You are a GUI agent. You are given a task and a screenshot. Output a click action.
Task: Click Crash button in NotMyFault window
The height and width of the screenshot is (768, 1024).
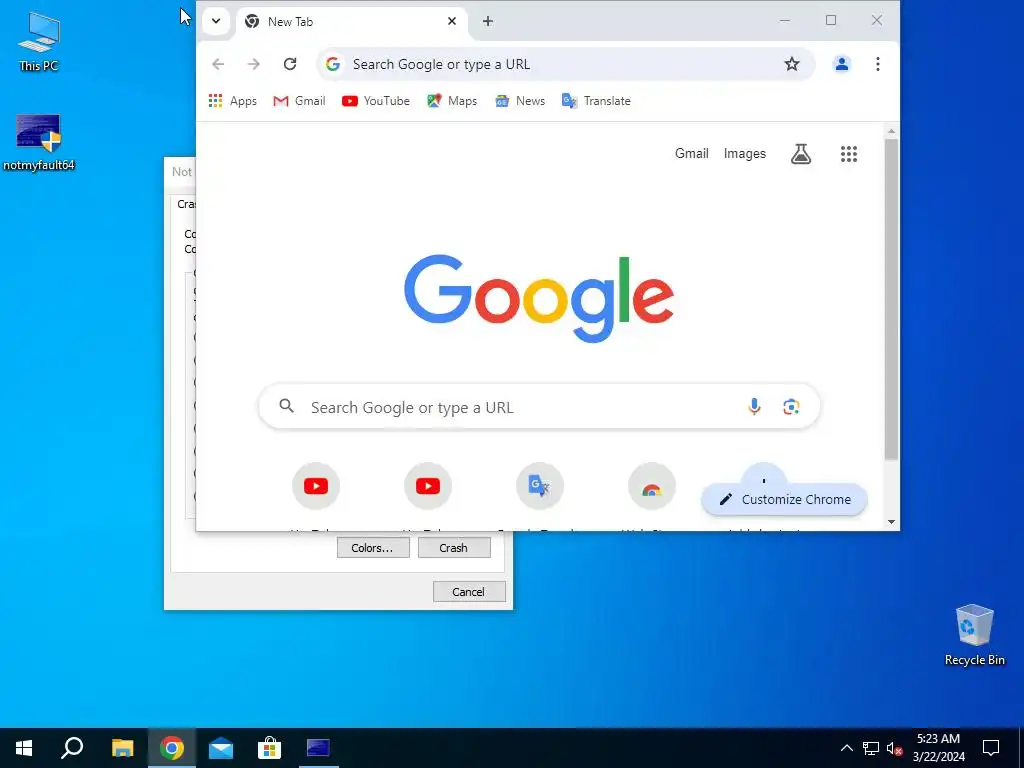(454, 548)
